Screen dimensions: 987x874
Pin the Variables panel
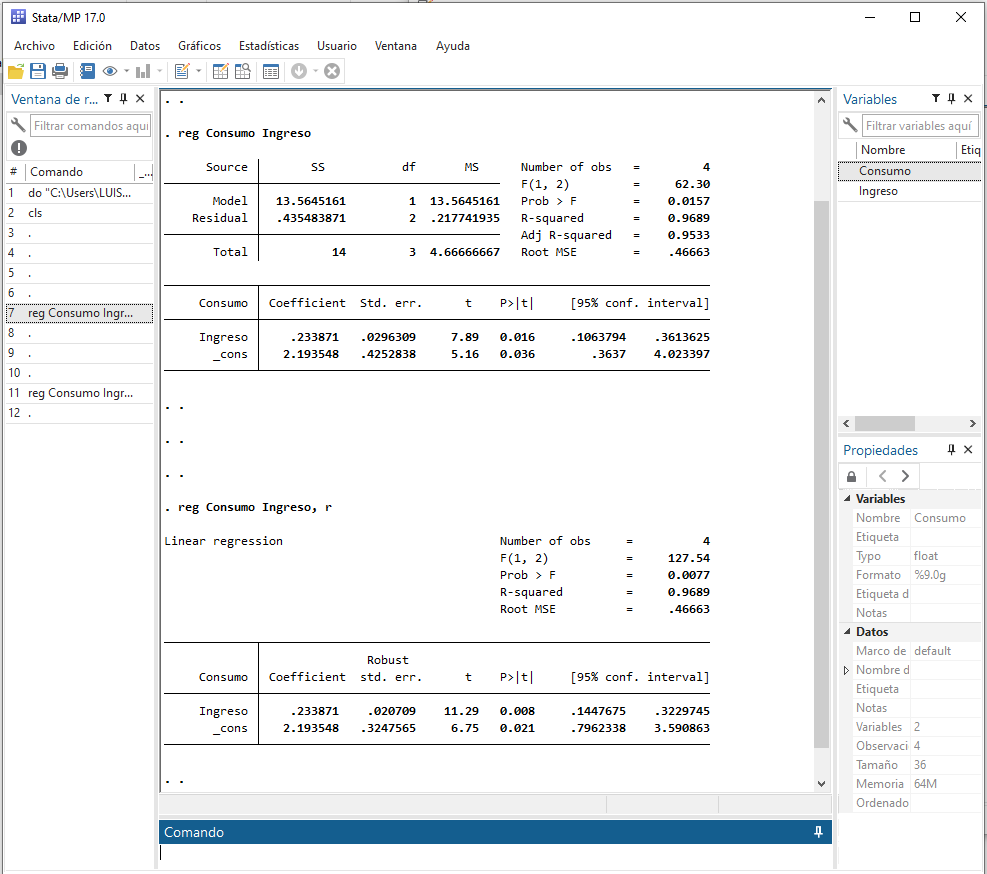pos(951,98)
